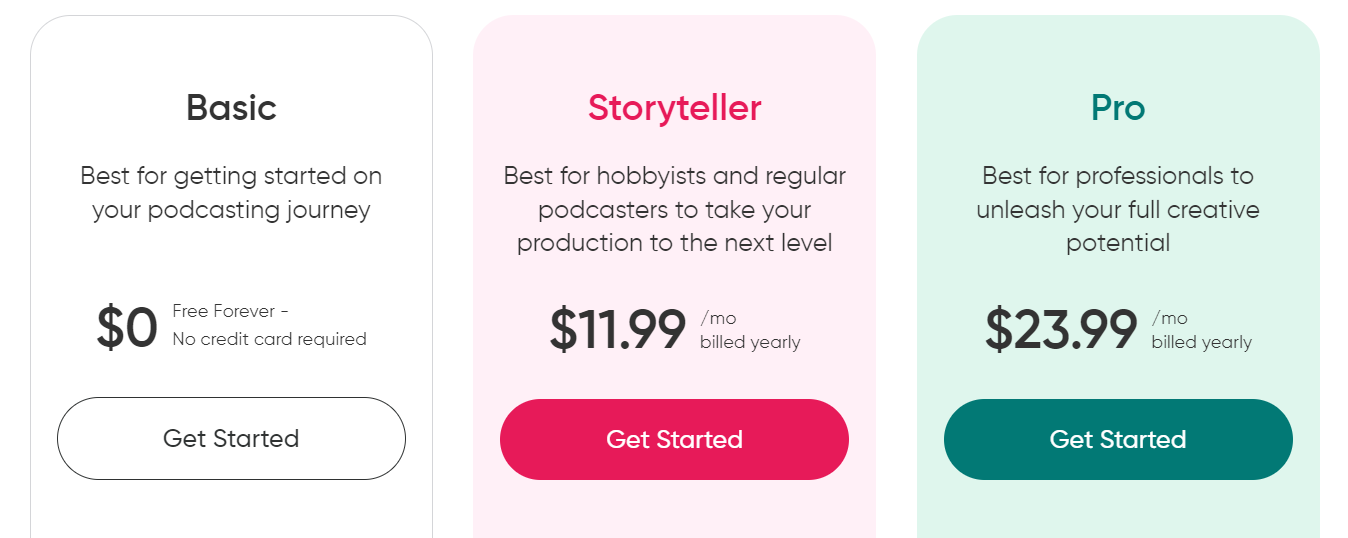Hit the green Pro Get Started button

[1117, 440]
